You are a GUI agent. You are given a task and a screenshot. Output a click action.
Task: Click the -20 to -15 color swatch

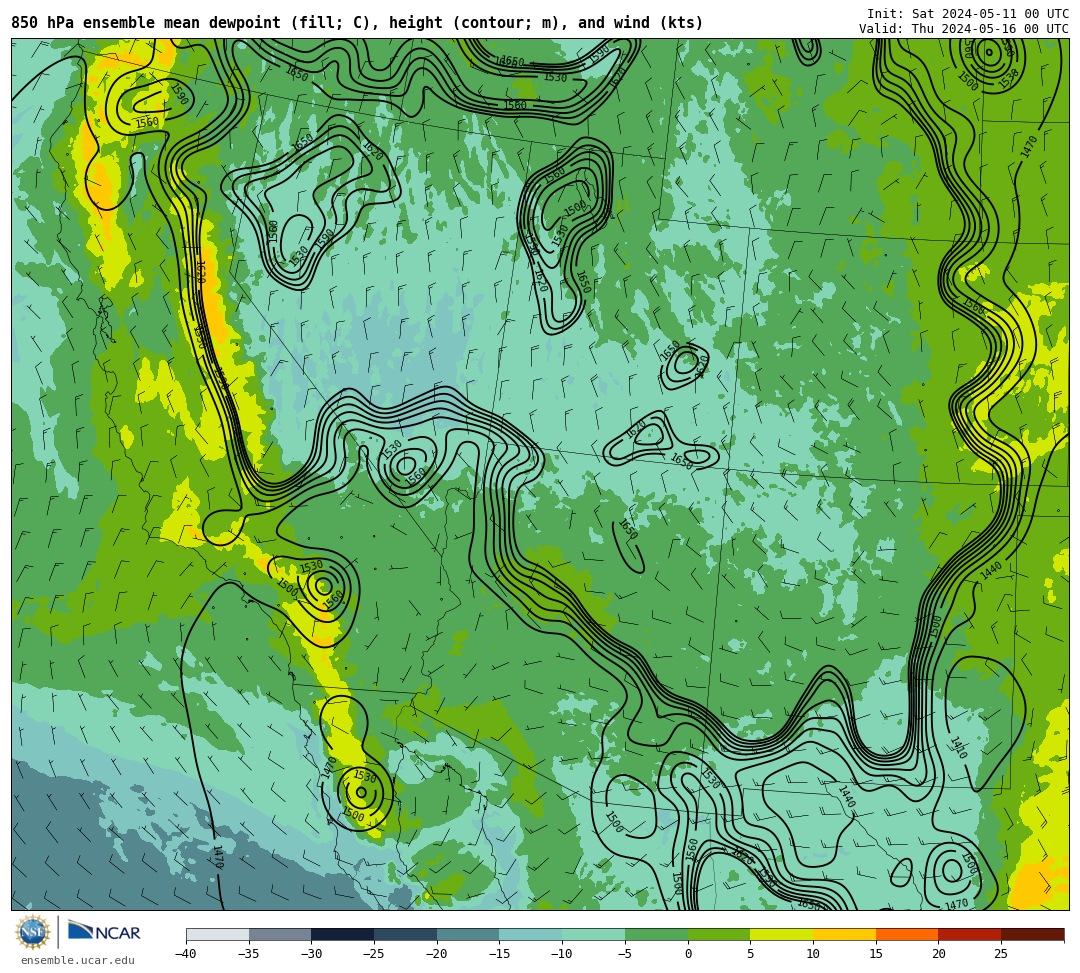(x=468, y=934)
